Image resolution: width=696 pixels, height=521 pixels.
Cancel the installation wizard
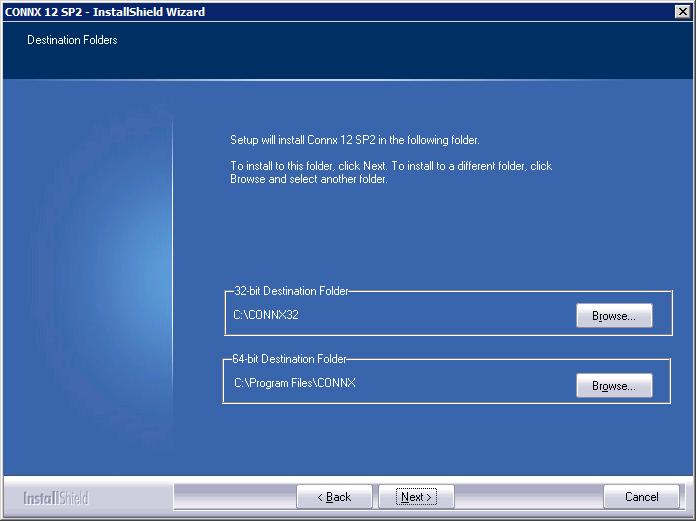pyautogui.click(x=641, y=497)
